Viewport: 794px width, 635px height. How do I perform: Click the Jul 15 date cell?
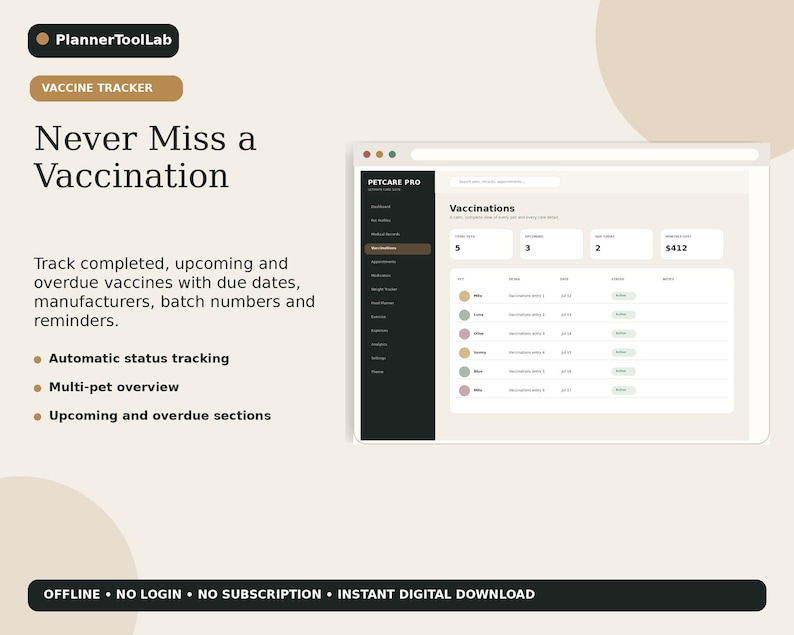tap(566, 352)
